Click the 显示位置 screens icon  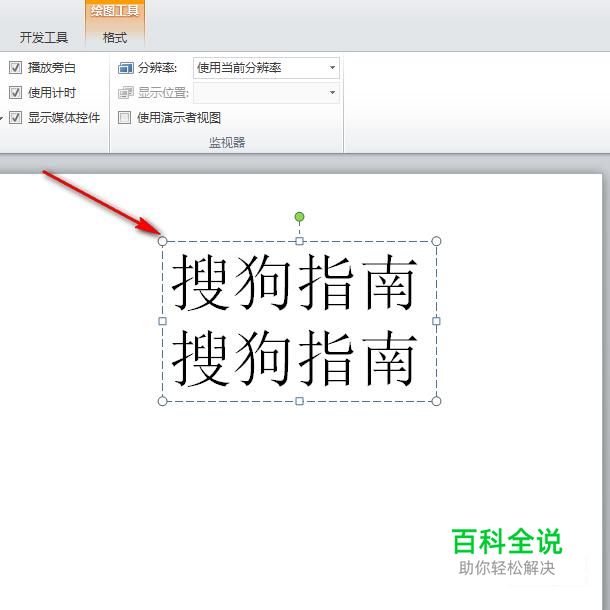click(126, 93)
